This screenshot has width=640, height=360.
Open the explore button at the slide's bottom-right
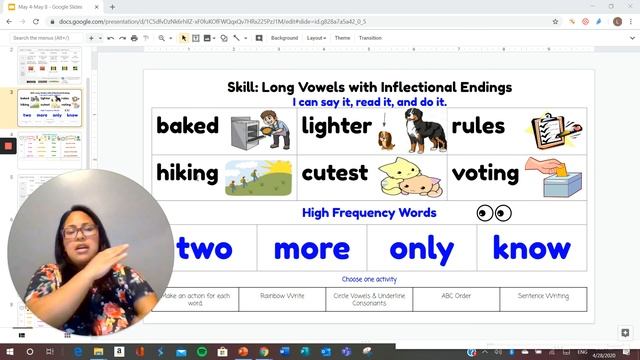[x=625, y=333]
